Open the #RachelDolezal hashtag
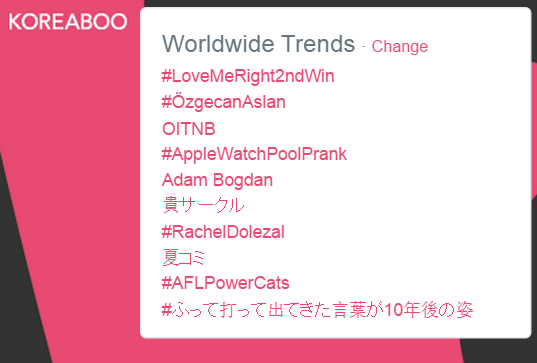This screenshot has height=363, width=537. click(x=223, y=232)
